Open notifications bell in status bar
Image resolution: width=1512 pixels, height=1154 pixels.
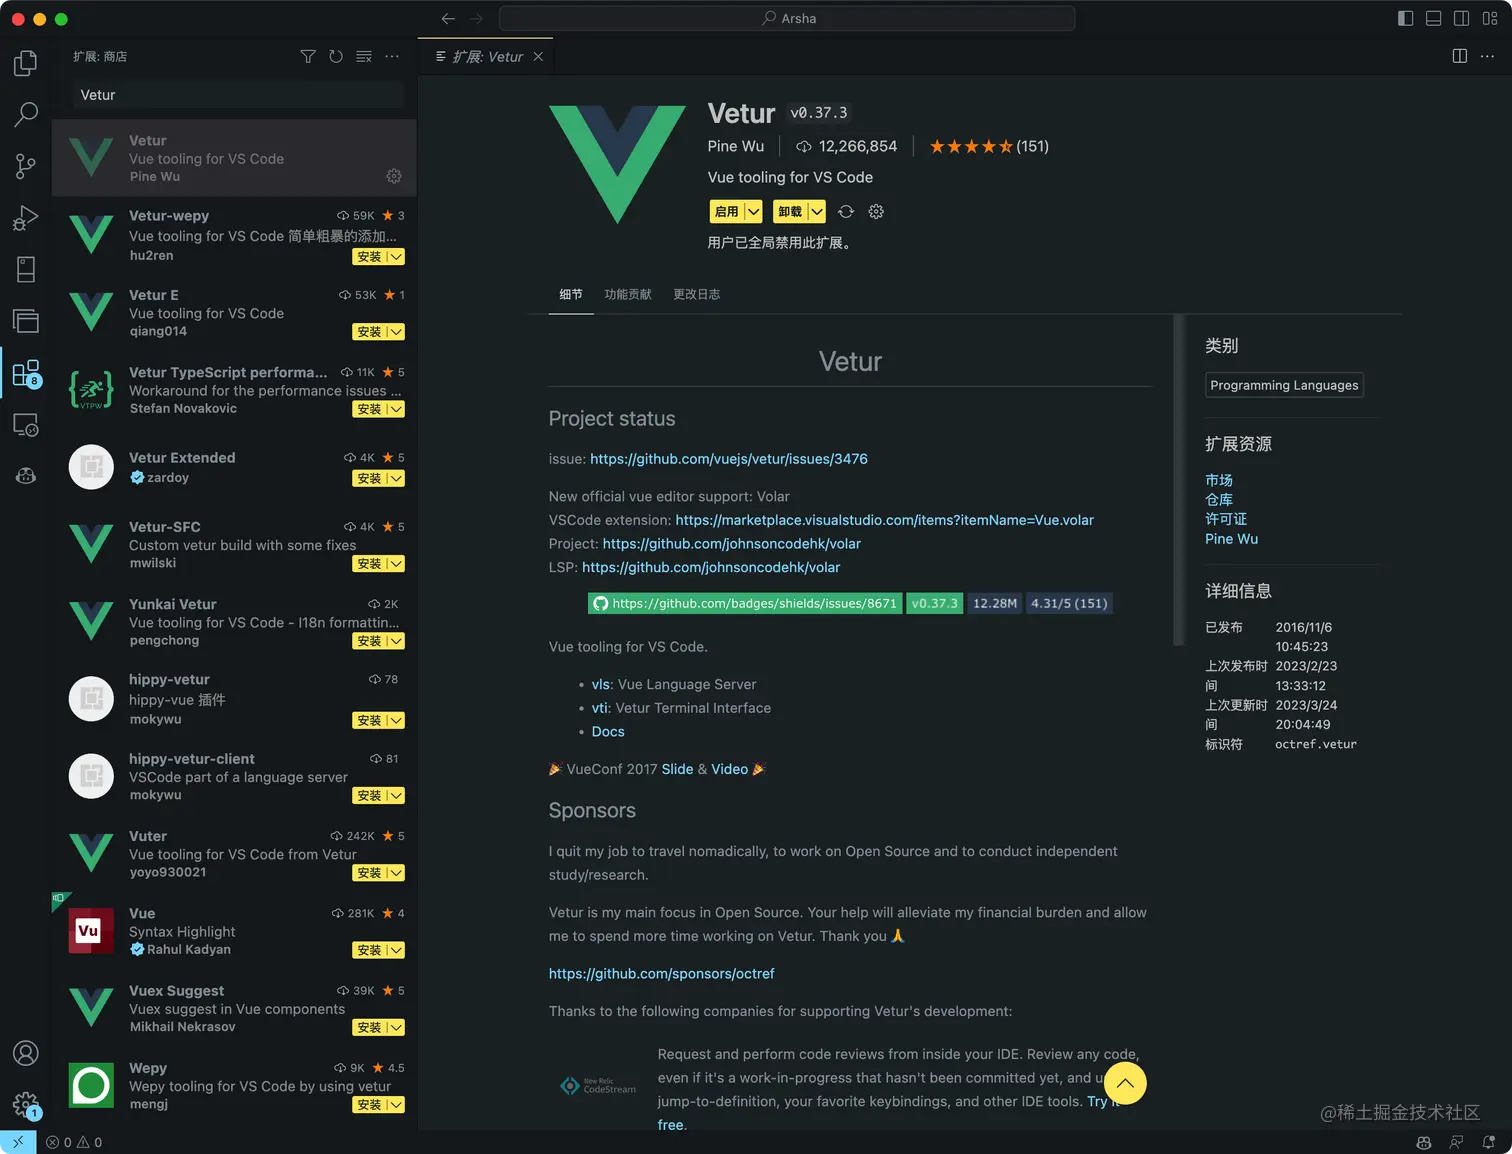[x=1489, y=1142]
